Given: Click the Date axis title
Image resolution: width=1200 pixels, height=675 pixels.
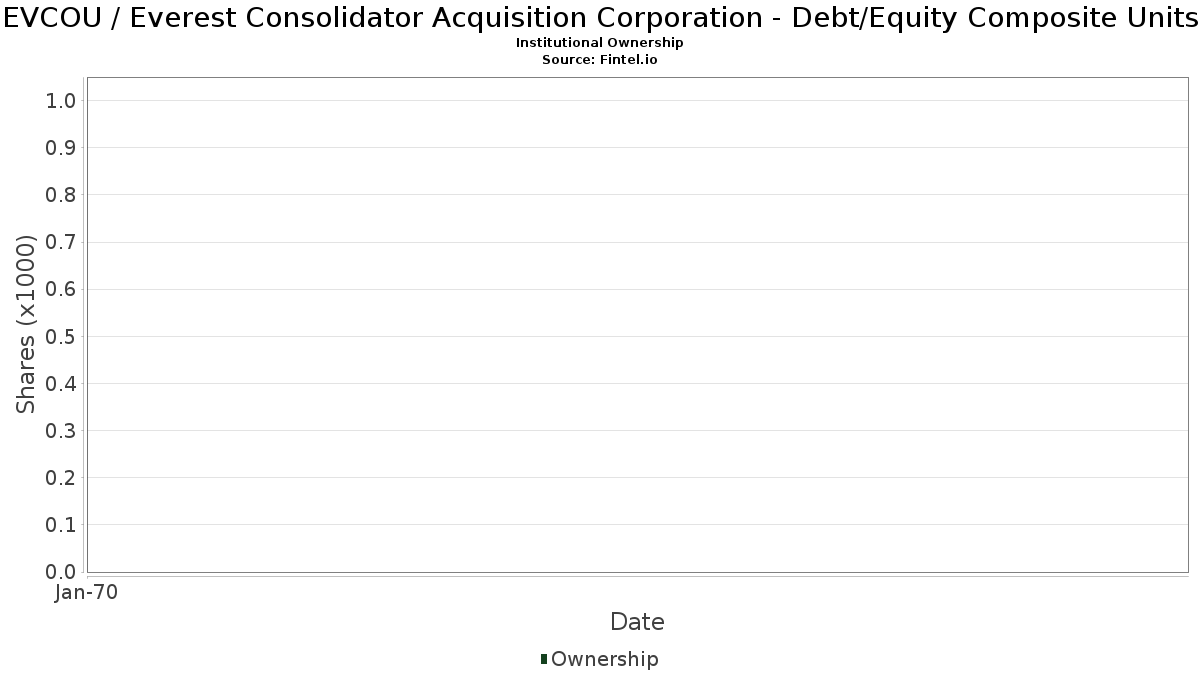Looking at the screenshot, I should pos(637,622).
